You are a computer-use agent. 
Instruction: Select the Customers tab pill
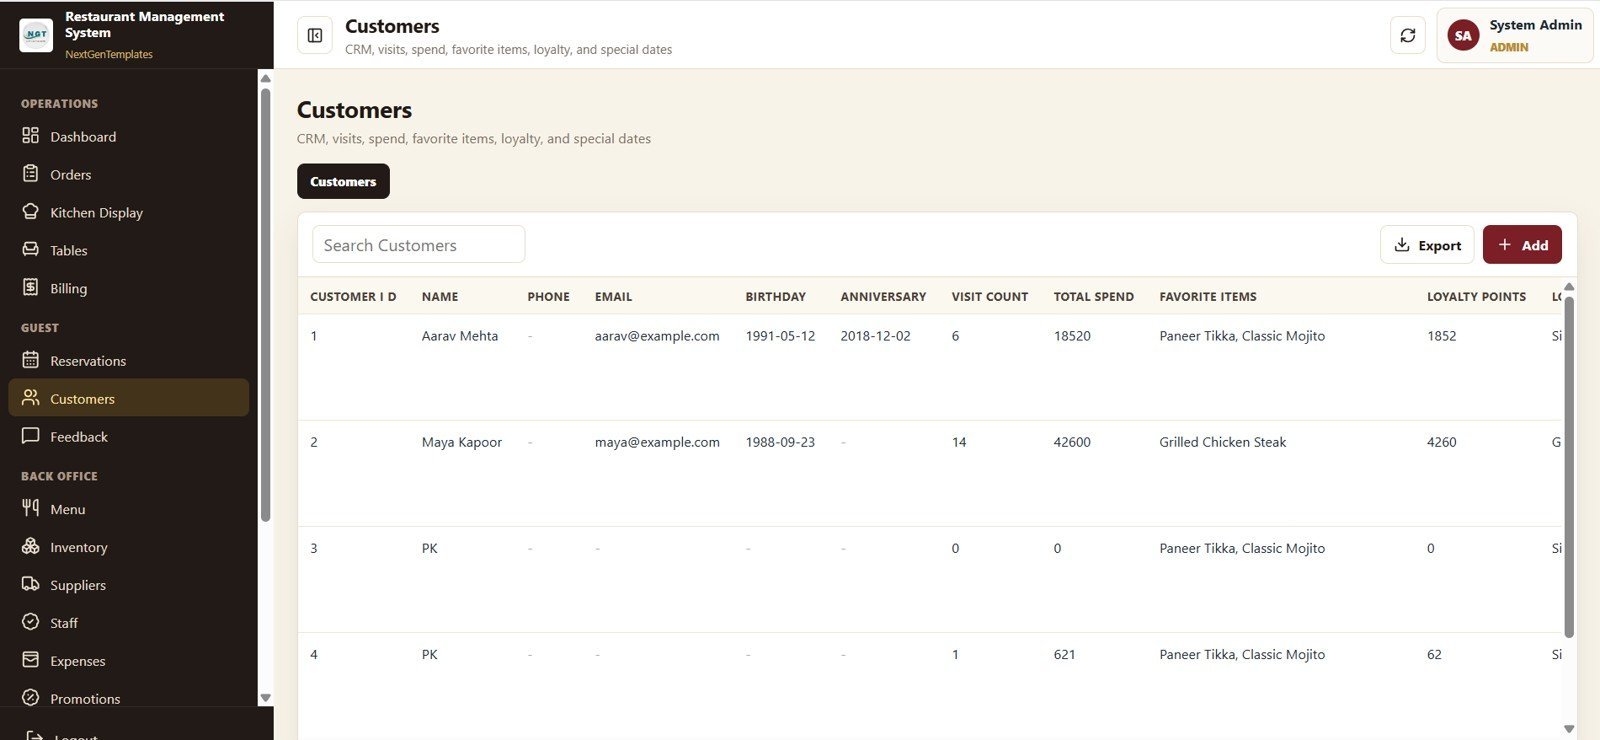343,181
